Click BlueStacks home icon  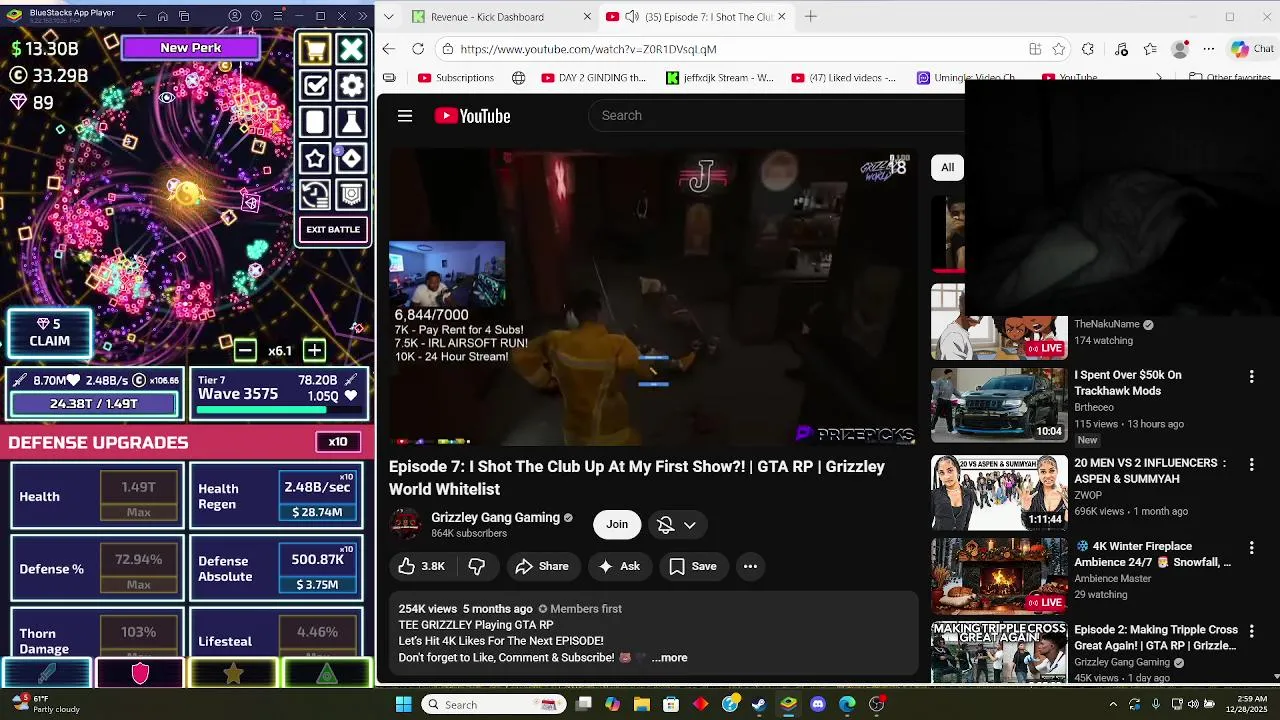tap(163, 16)
